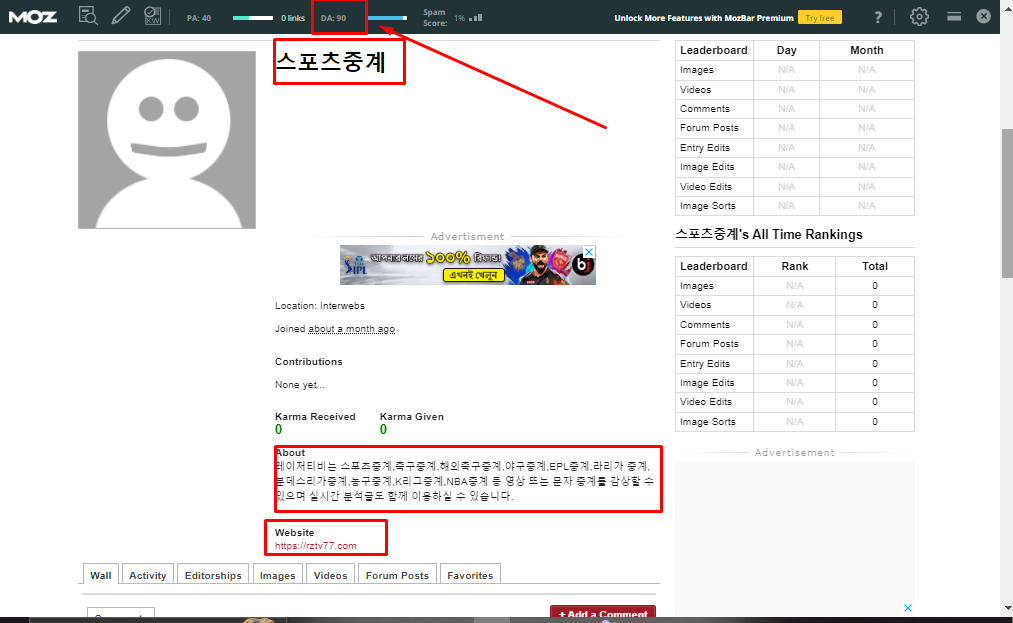
Task: Expand the Day column in the Leaderboard
Action: pos(786,50)
